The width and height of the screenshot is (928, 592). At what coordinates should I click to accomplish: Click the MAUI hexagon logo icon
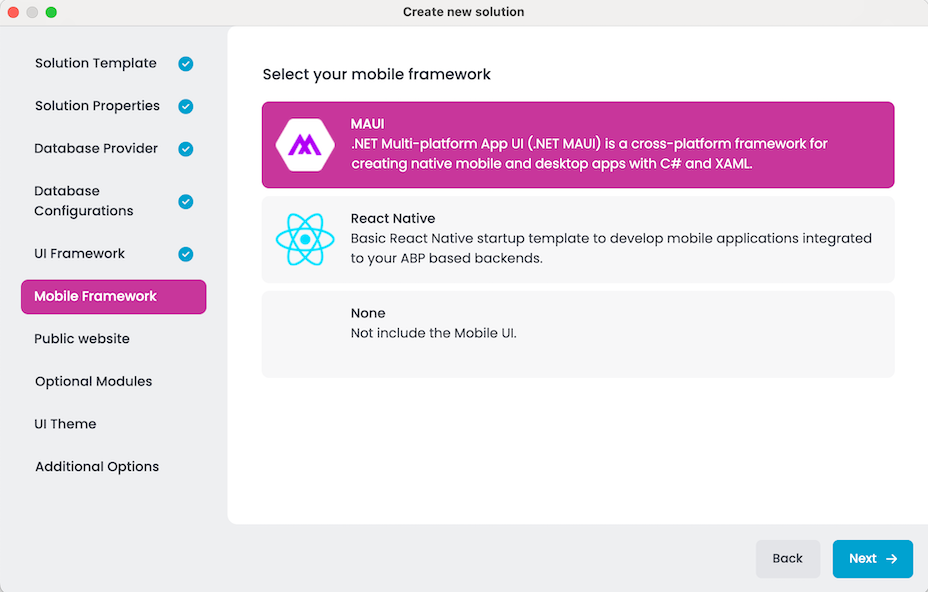[305, 145]
